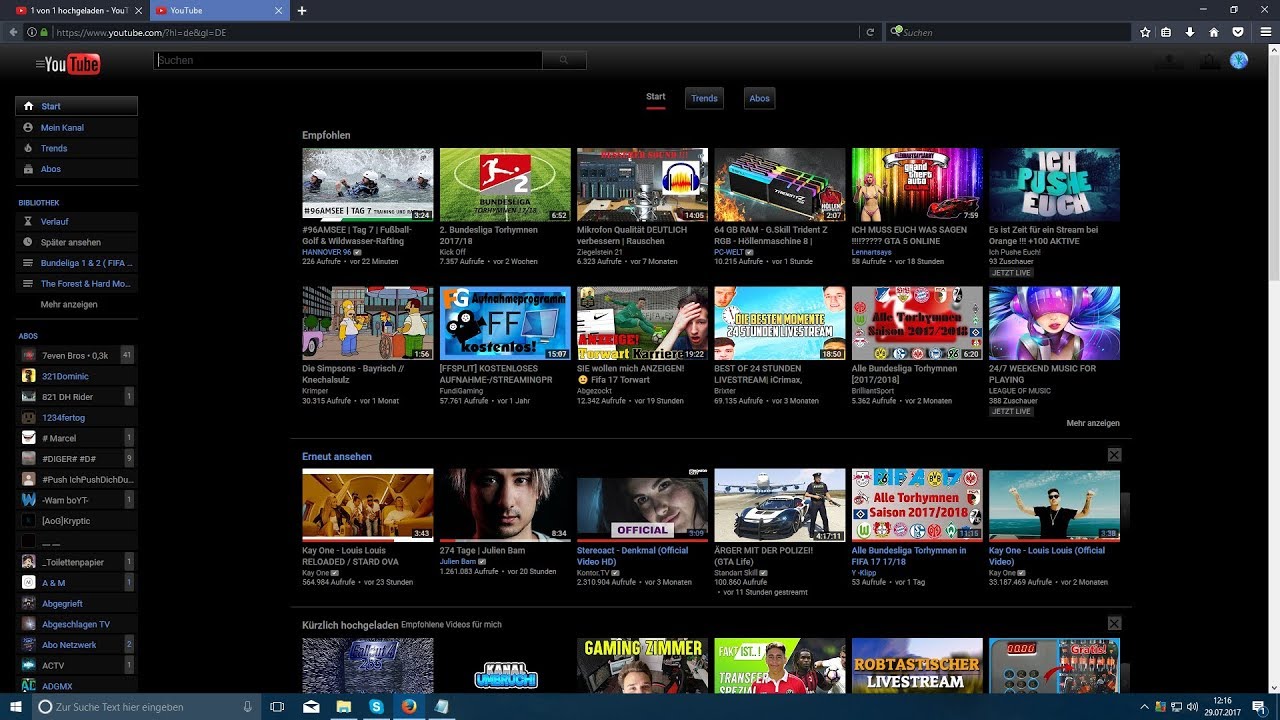Viewport: 1280px width, 720px height.
Task: Show bookmarks list icon in Firefox toolbar
Action: click(1167, 32)
